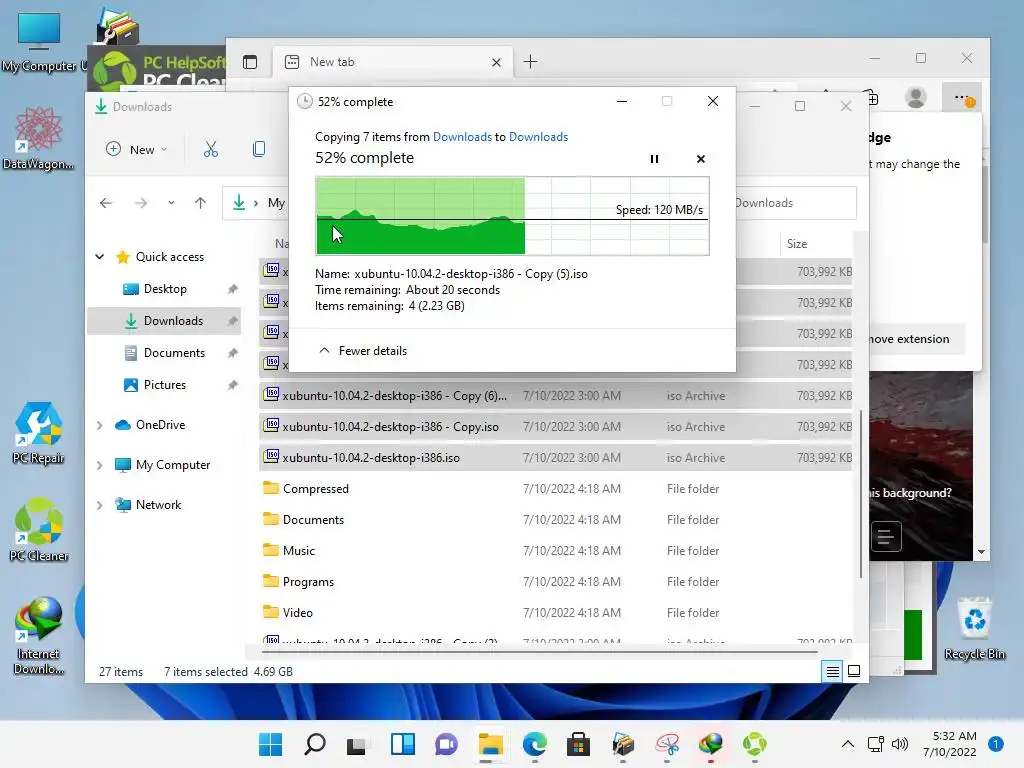
Task: Select xubuntu-10.04.2-desktop-i386 - Copy.iso file
Action: tap(556, 426)
